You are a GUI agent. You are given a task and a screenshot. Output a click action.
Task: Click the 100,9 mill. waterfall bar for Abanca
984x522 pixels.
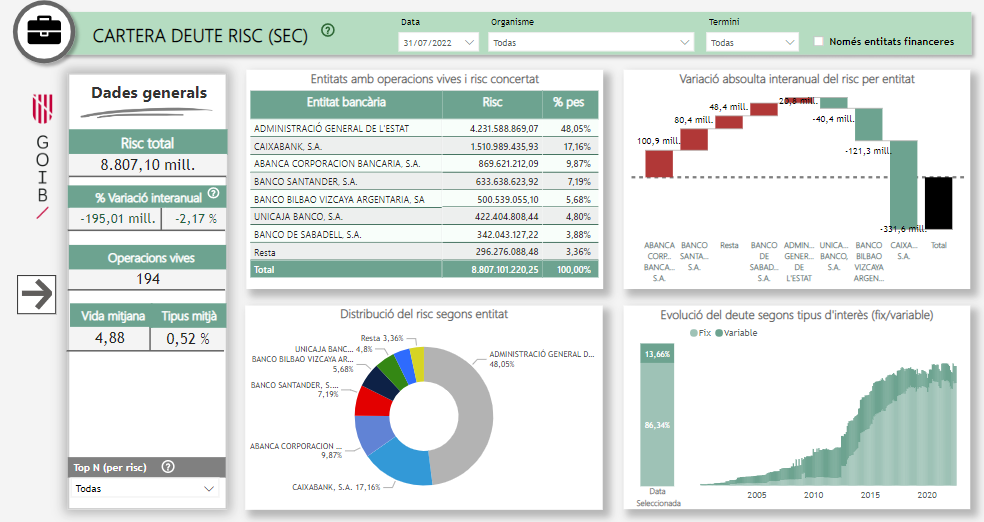(659, 164)
